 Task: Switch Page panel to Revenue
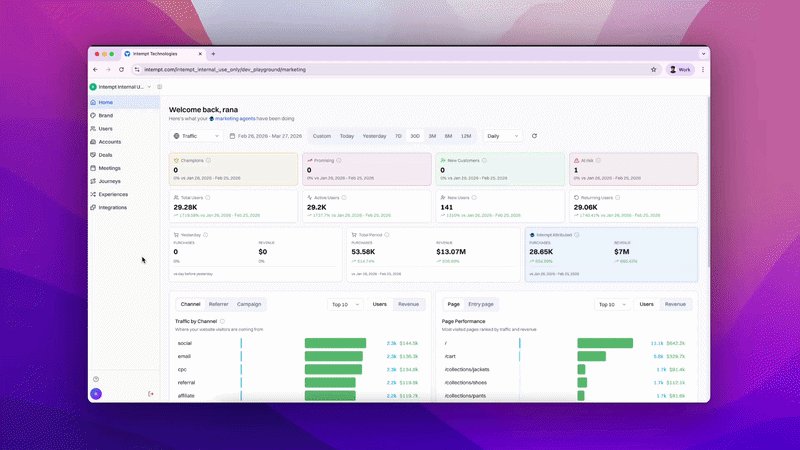pyautogui.click(x=675, y=304)
